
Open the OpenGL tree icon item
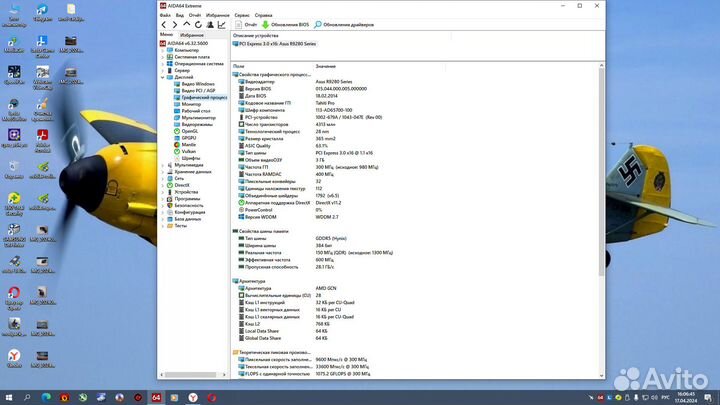tap(186, 131)
